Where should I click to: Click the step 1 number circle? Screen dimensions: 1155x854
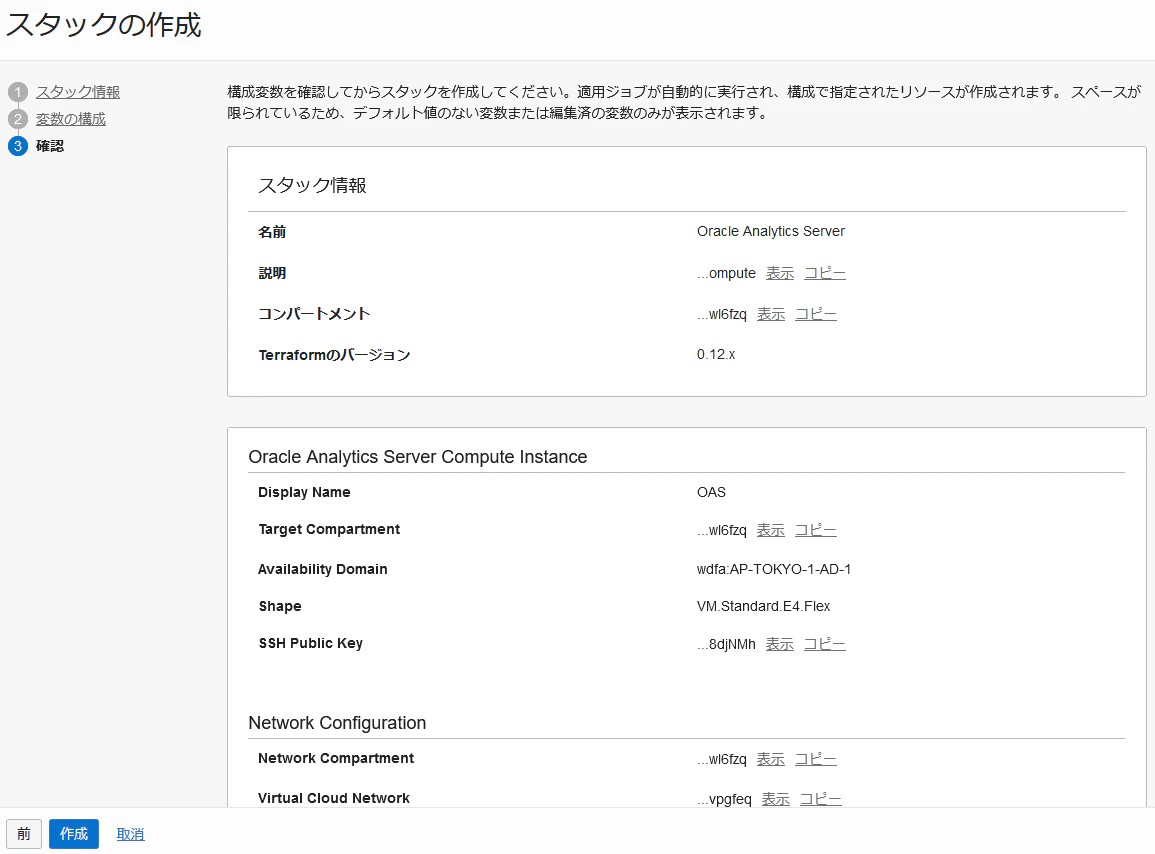click(x=18, y=92)
